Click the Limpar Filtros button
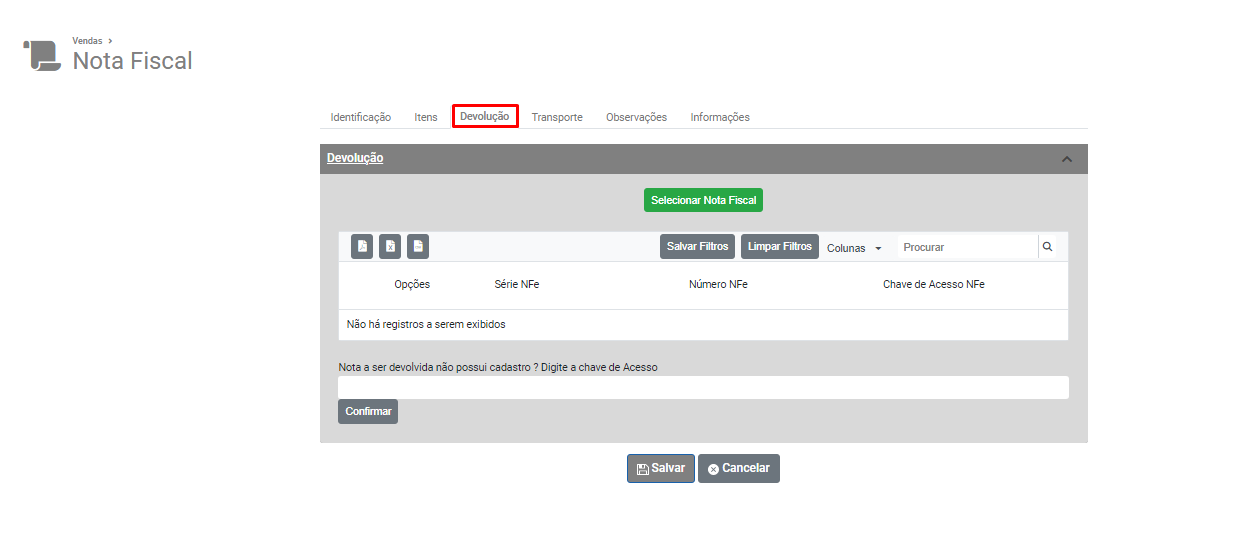Viewport: 1243px width, 533px height. 780,246
